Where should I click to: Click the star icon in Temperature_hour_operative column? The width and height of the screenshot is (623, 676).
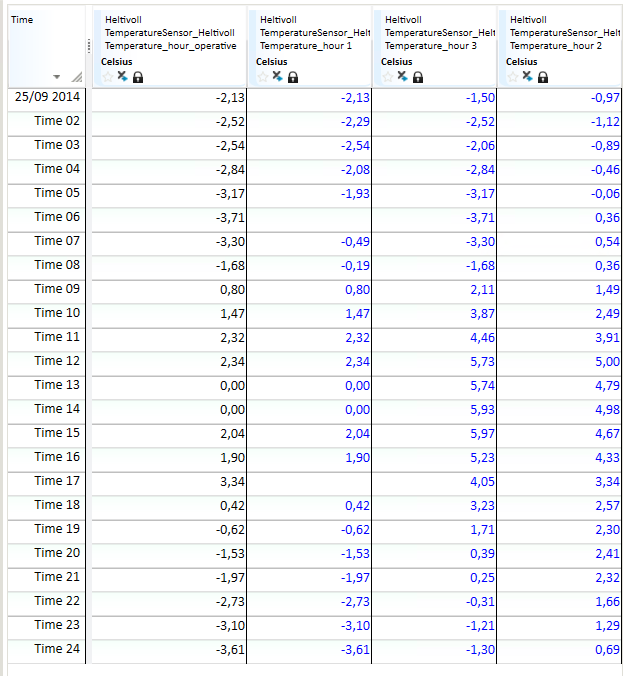pos(107,76)
